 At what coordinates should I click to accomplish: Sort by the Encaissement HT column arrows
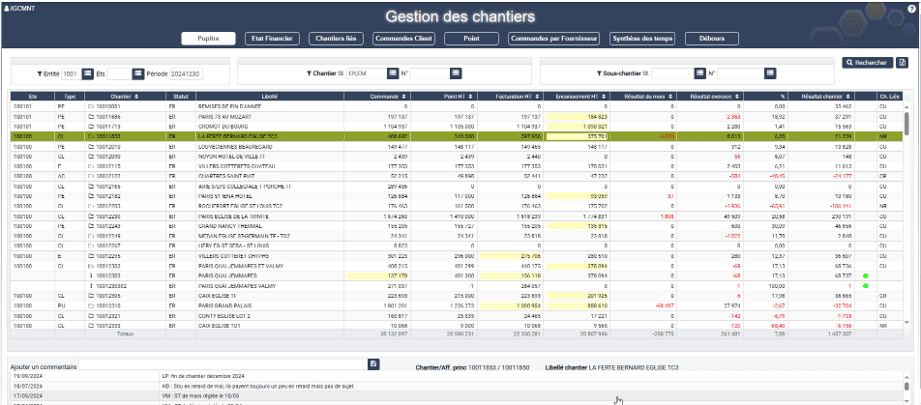point(603,96)
